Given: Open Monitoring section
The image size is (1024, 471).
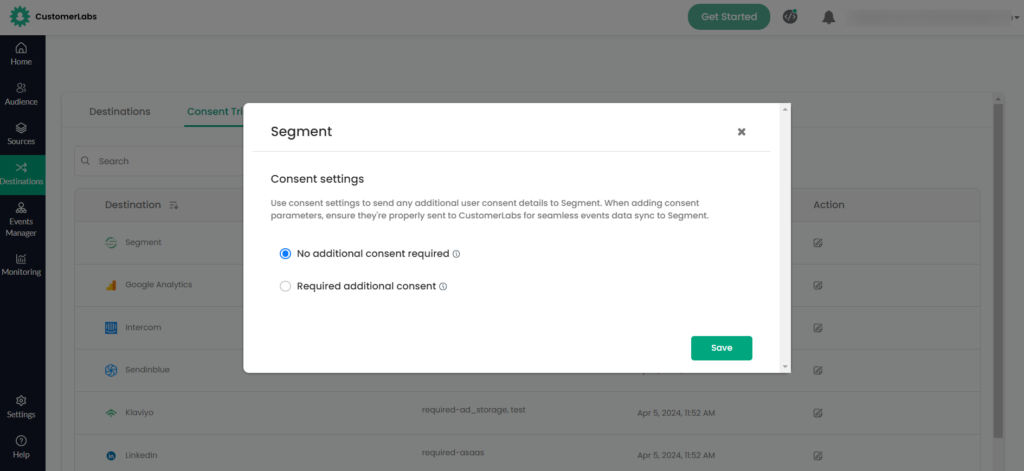Looking at the screenshot, I should coord(21,265).
